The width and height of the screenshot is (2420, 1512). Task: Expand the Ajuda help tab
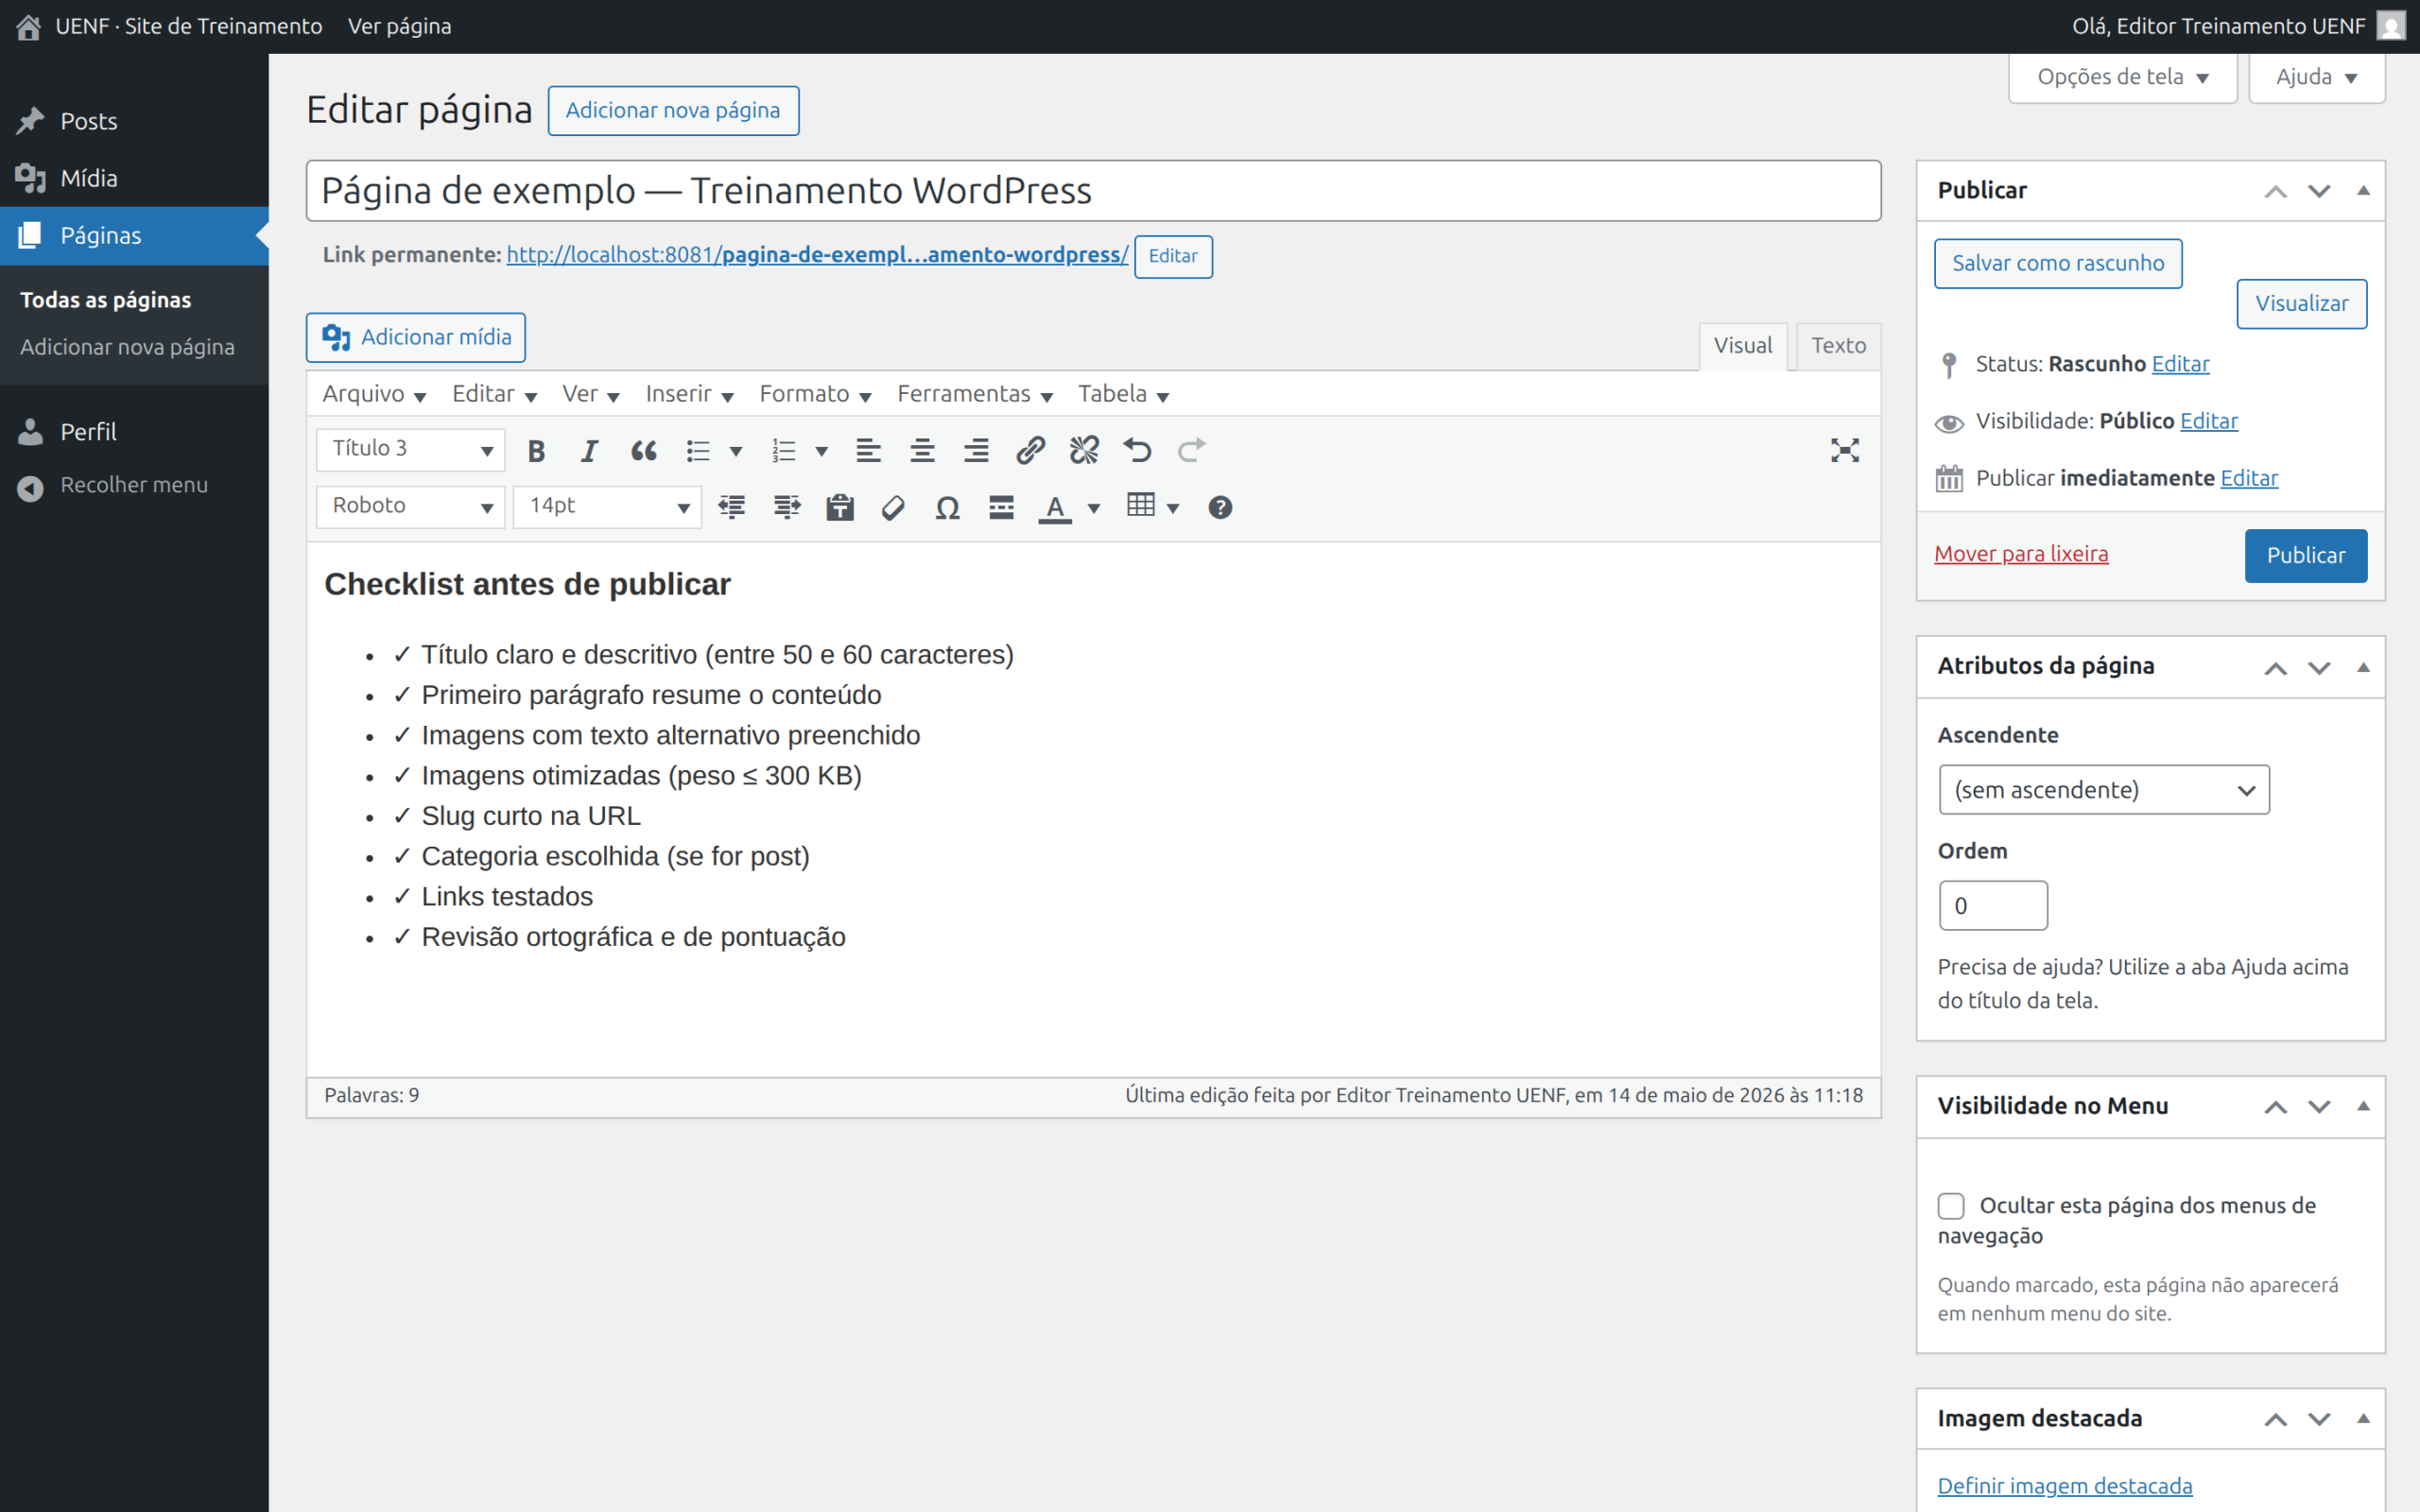(x=2316, y=77)
